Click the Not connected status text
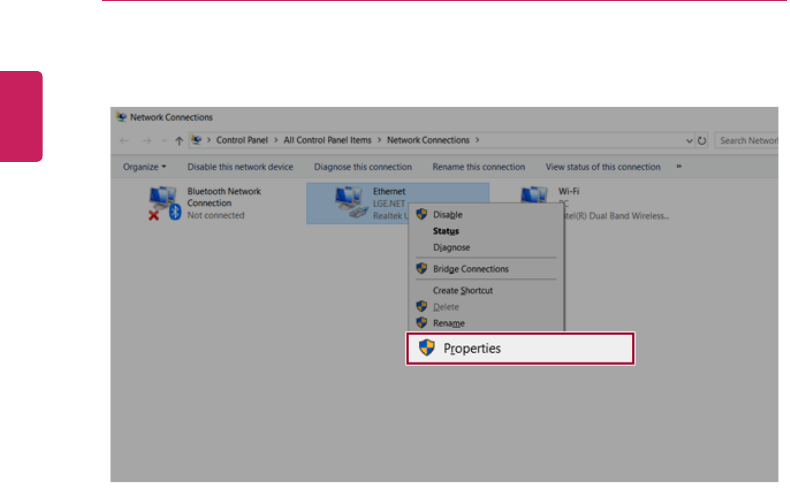The image size is (790, 504). click(216, 215)
